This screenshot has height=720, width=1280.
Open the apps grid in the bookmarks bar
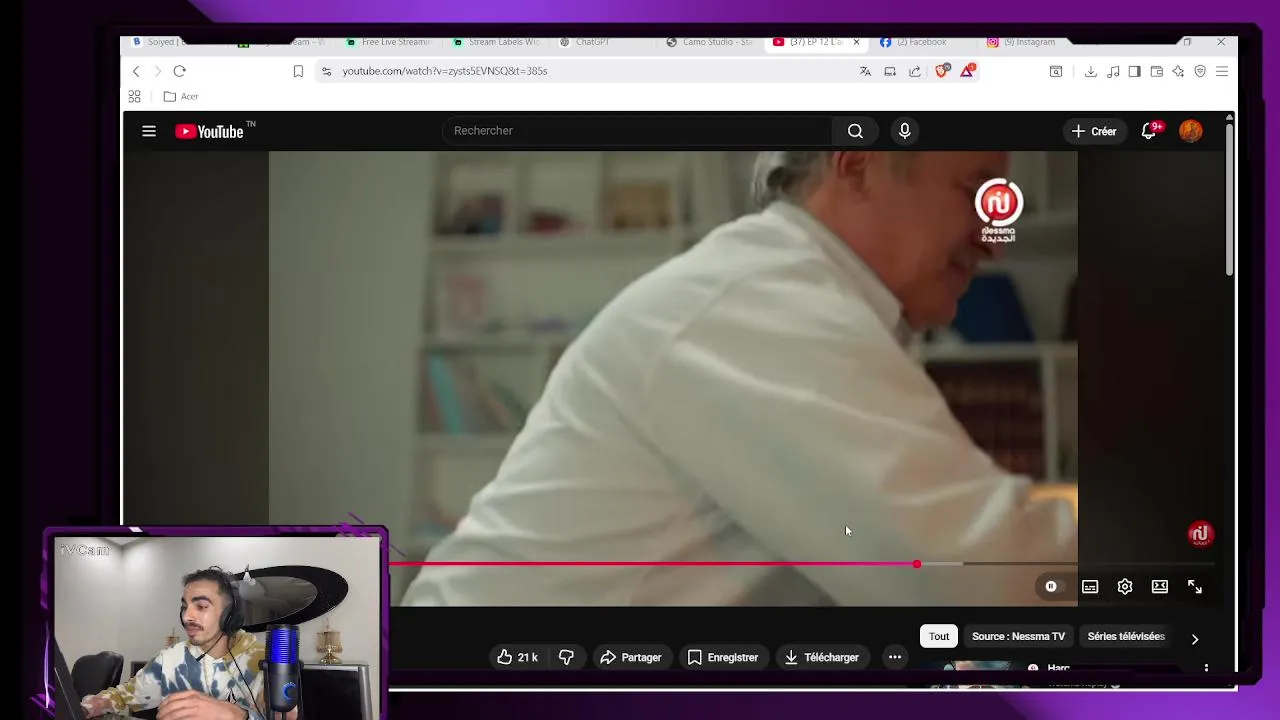134,96
